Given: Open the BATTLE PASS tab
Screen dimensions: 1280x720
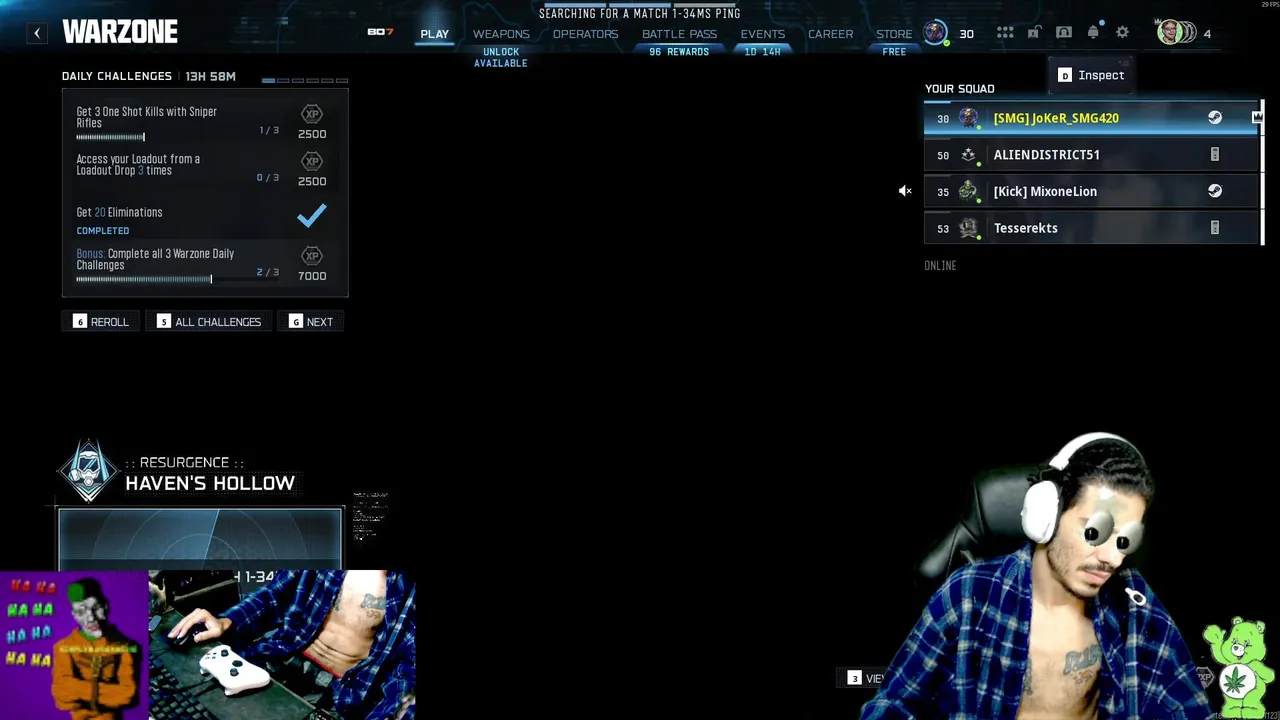Looking at the screenshot, I should (679, 34).
